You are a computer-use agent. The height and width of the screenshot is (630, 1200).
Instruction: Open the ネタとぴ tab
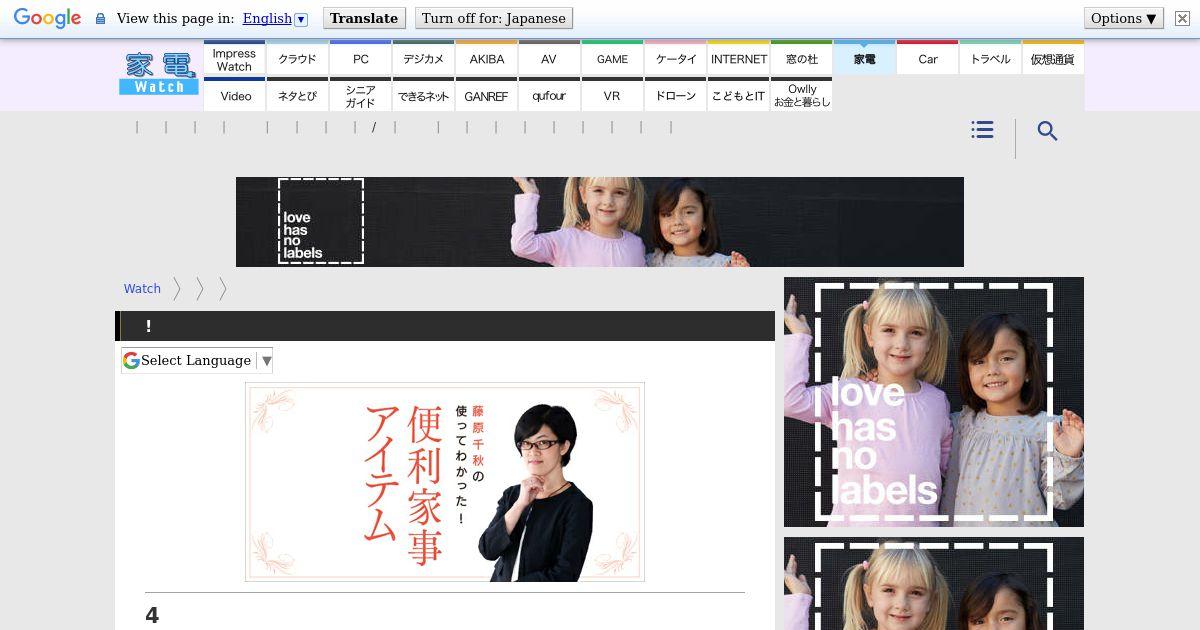297,96
